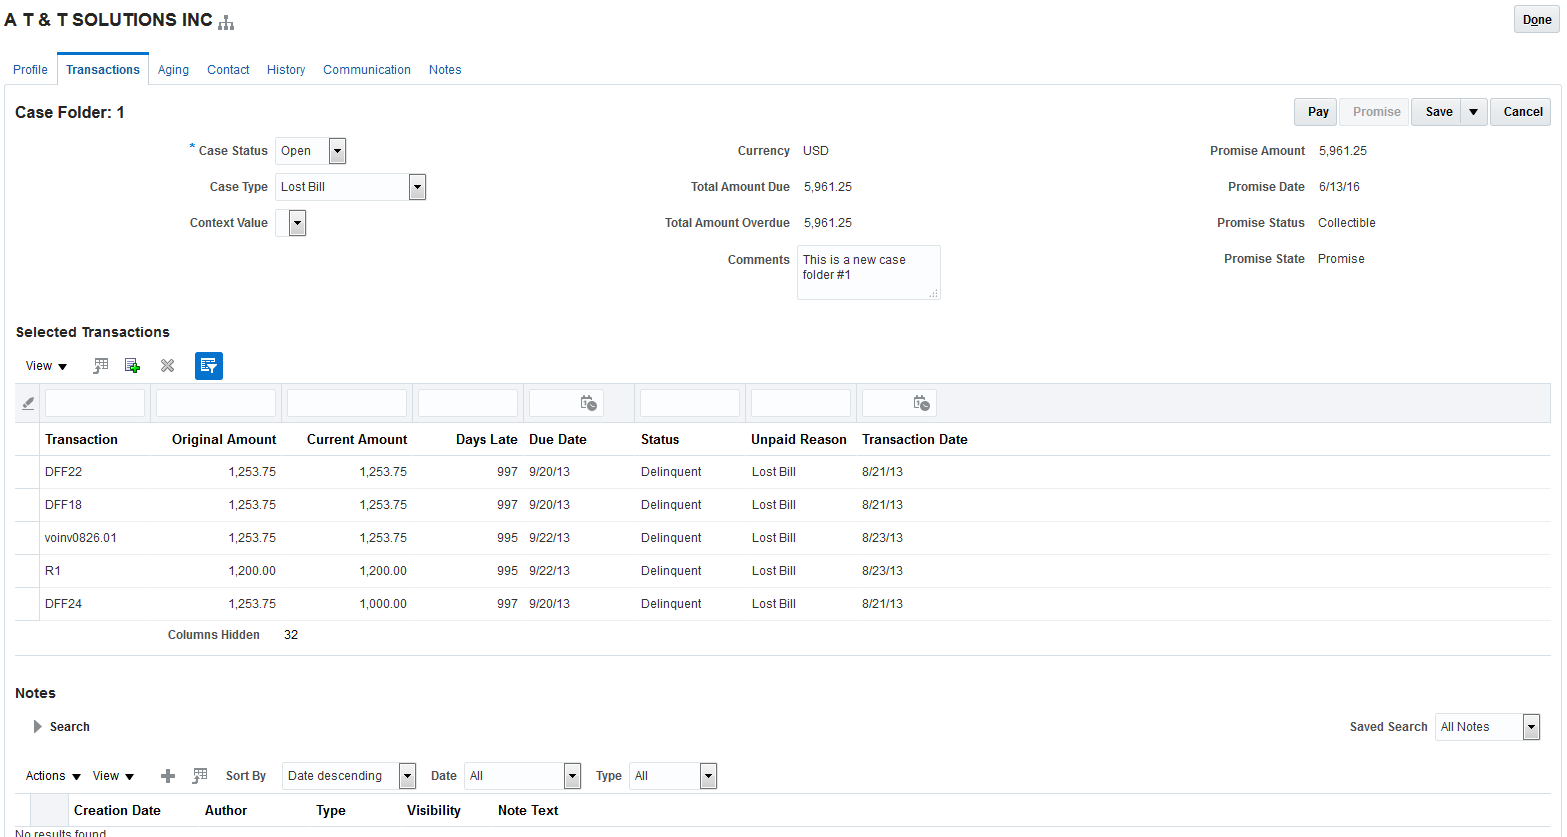1567x837 pixels.
Task: Open the Selected Transactions View menu
Action: tap(46, 366)
